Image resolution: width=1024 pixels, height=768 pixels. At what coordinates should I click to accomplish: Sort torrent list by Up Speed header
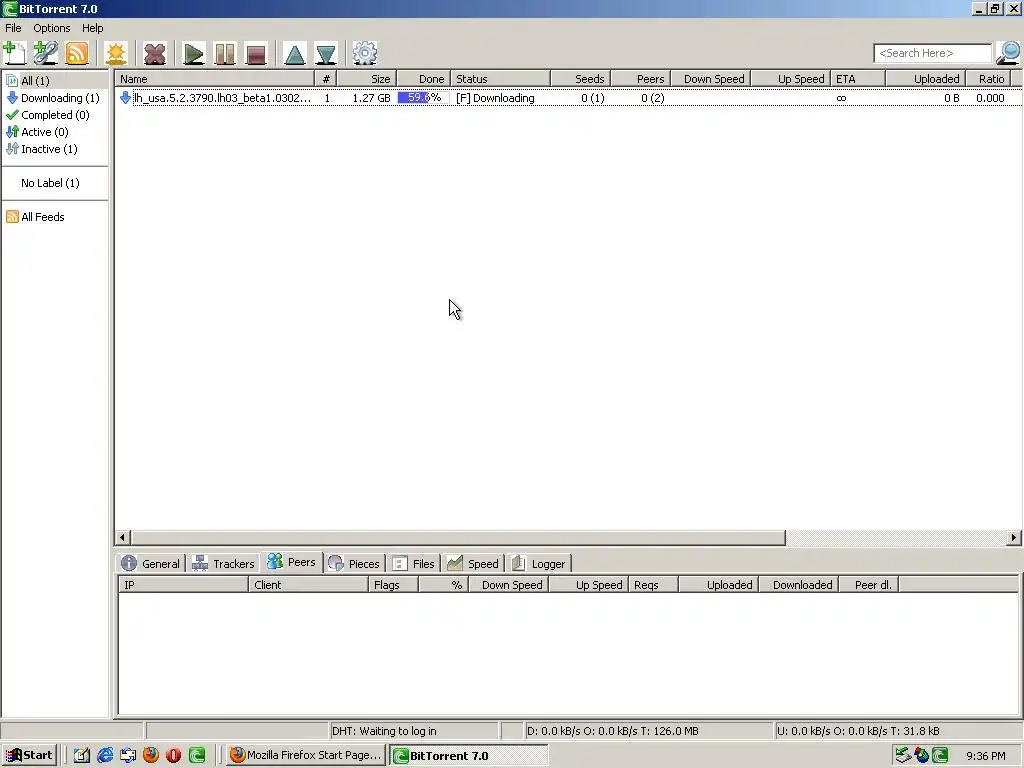tap(791, 79)
